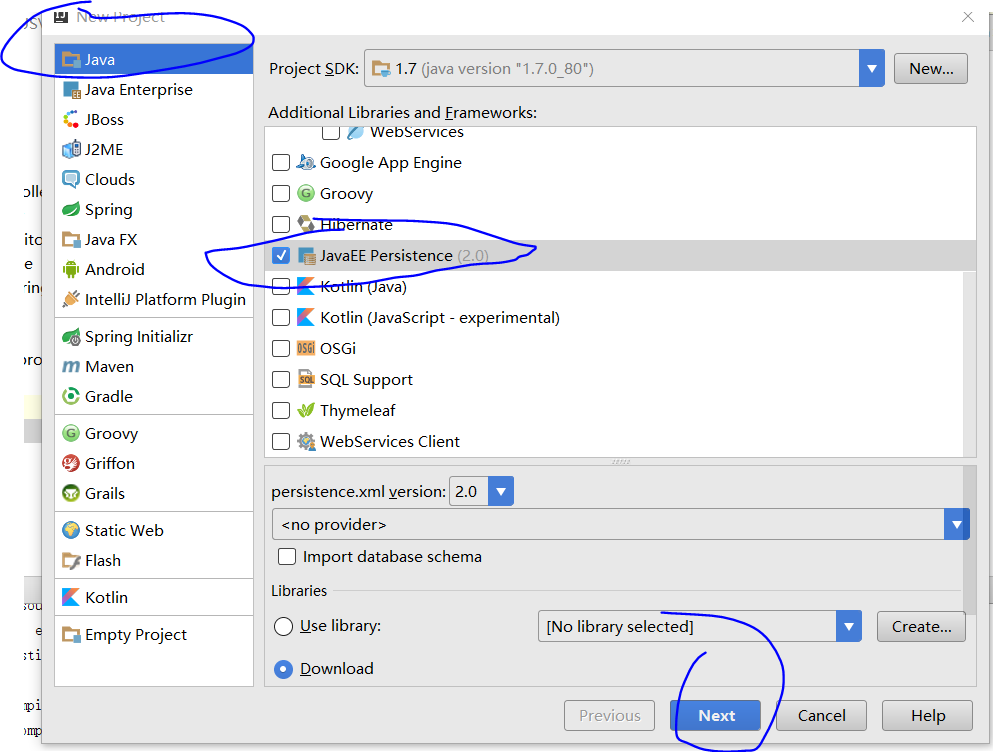Click the SQL Support framework icon
Image resolution: width=993 pixels, height=752 pixels.
306,379
